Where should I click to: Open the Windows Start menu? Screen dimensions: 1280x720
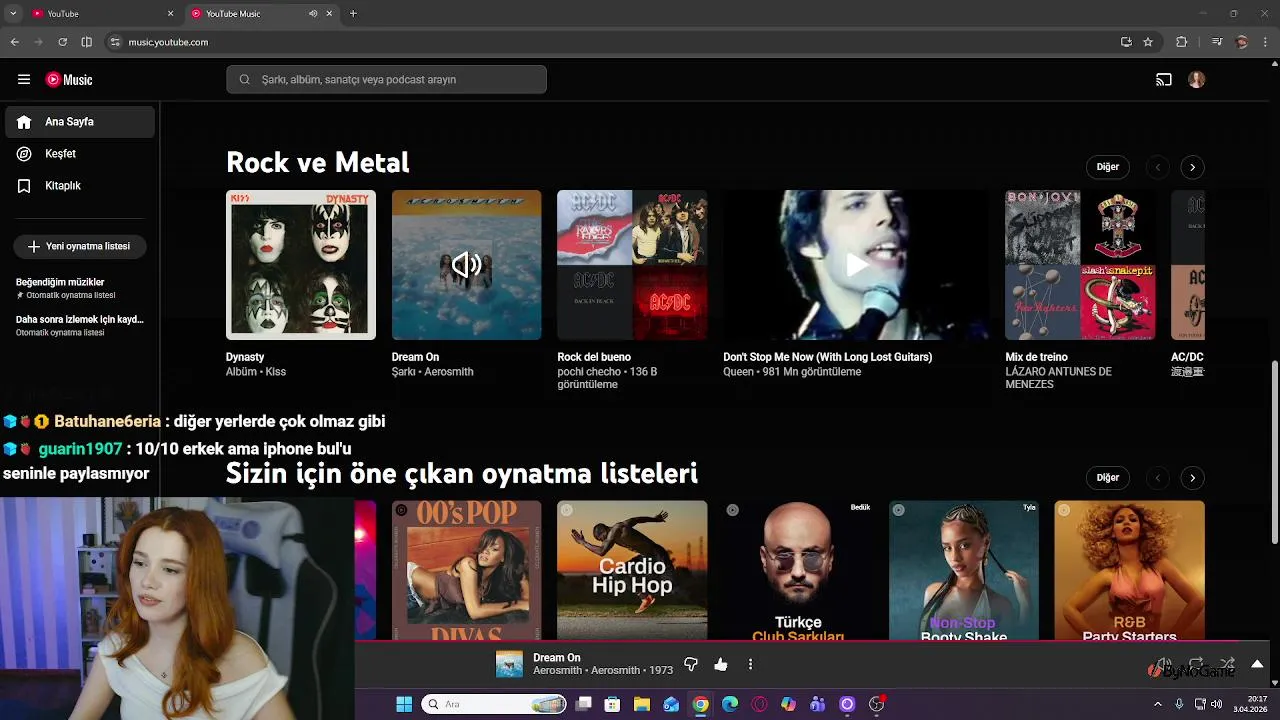coord(404,704)
